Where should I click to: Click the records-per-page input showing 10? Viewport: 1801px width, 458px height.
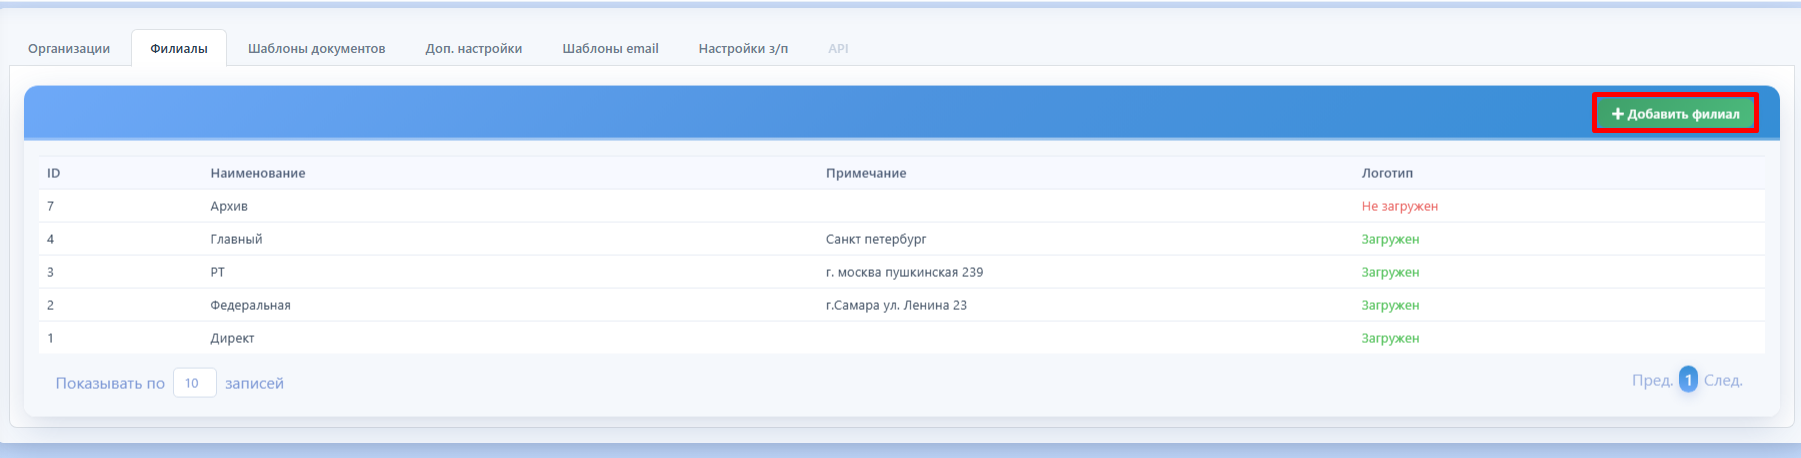[x=195, y=383]
